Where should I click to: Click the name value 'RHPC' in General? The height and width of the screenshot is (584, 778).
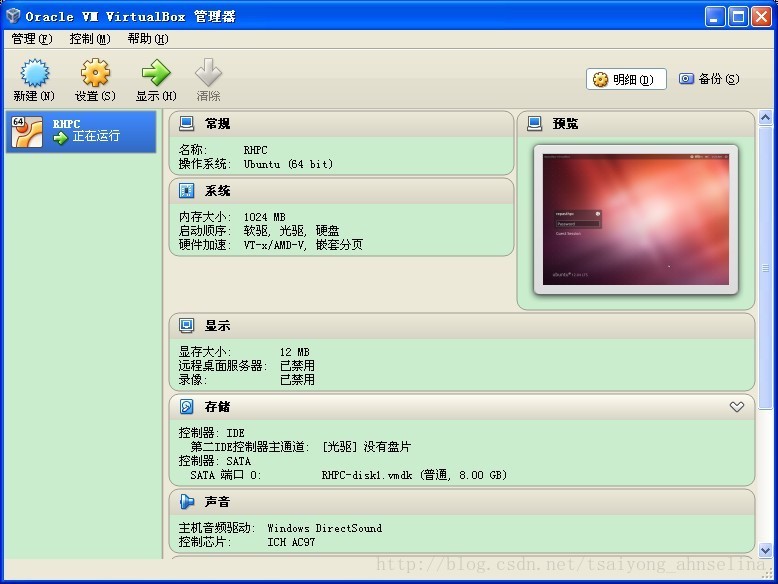tap(256, 150)
